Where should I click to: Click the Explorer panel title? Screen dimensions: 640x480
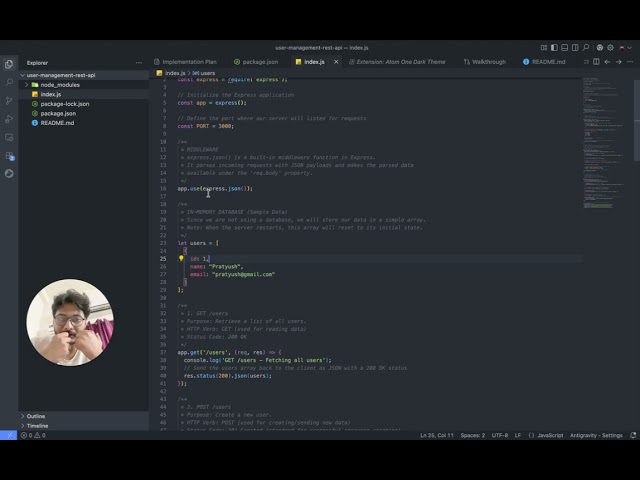point(37,63)
